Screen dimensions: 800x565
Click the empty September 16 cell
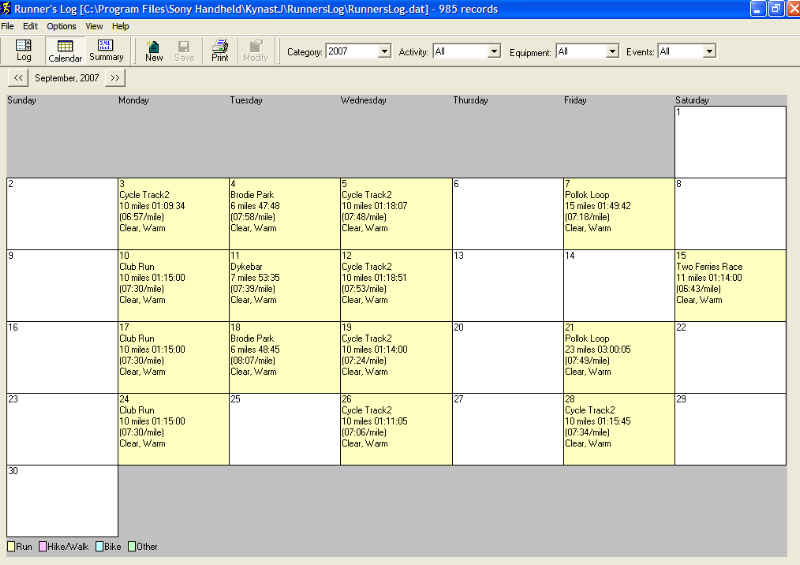click(x=62, y=358)
